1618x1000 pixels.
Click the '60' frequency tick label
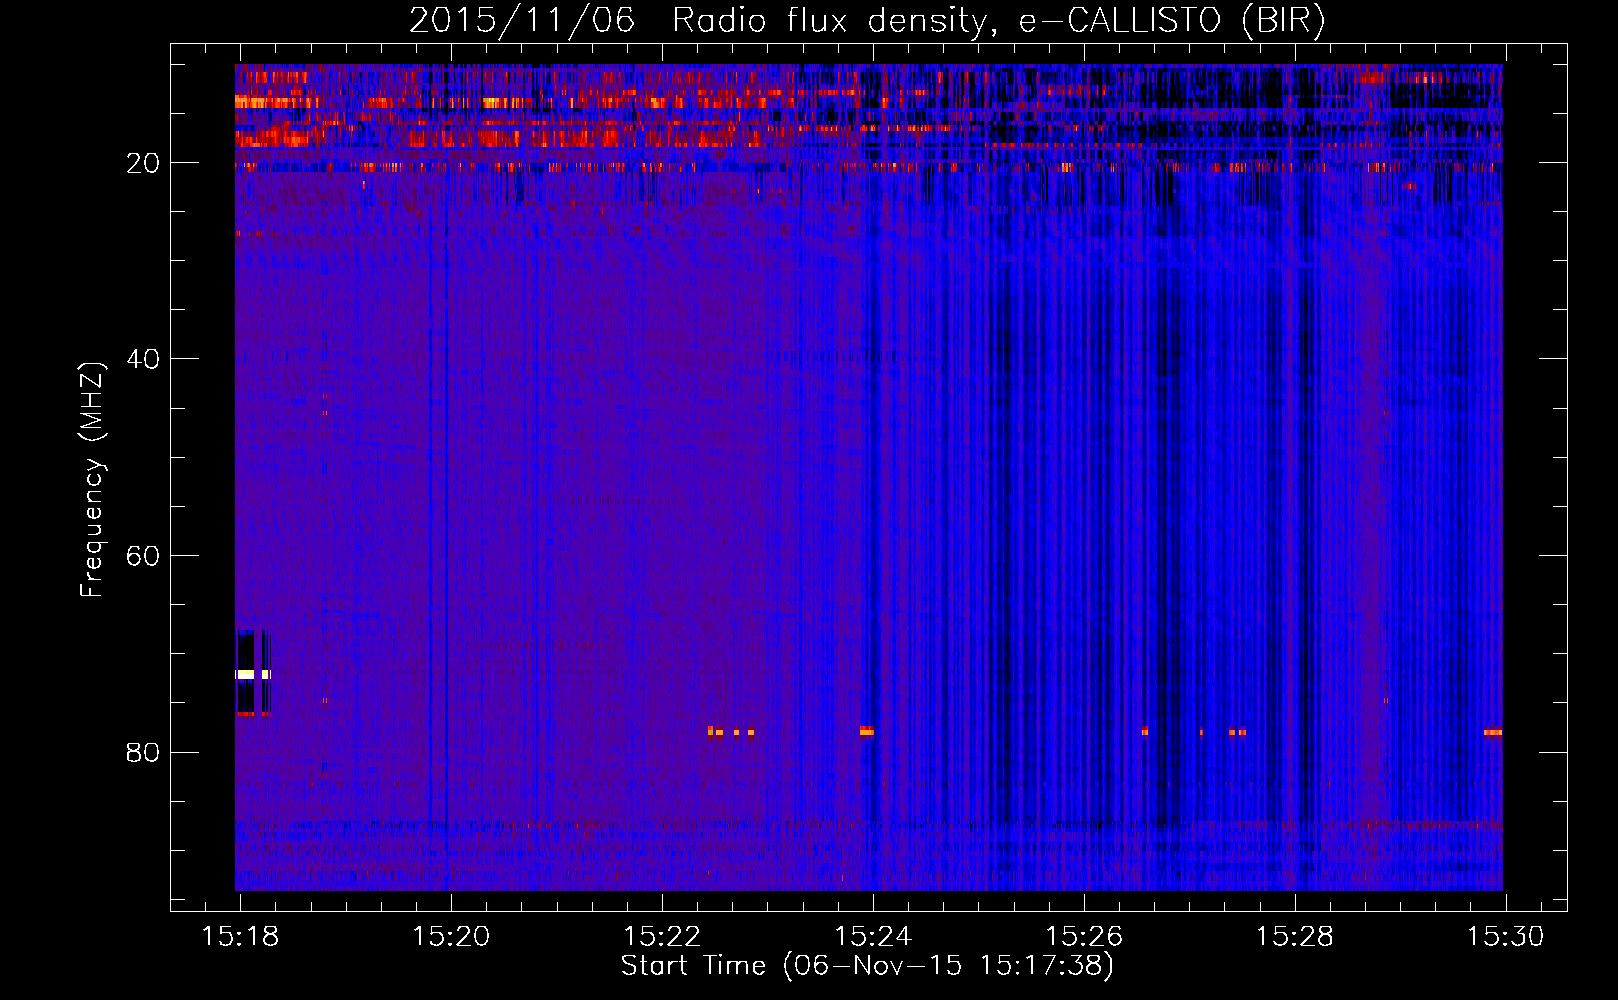[143, 556]
